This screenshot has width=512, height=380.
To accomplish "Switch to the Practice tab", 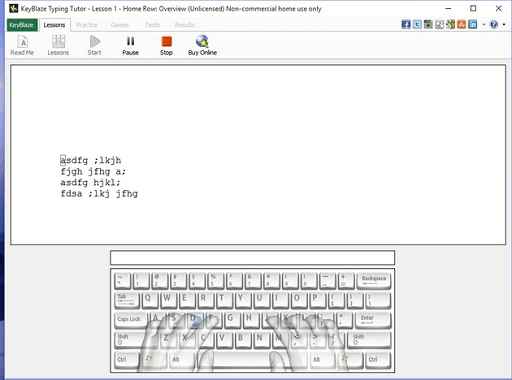I will pos(87,25).
